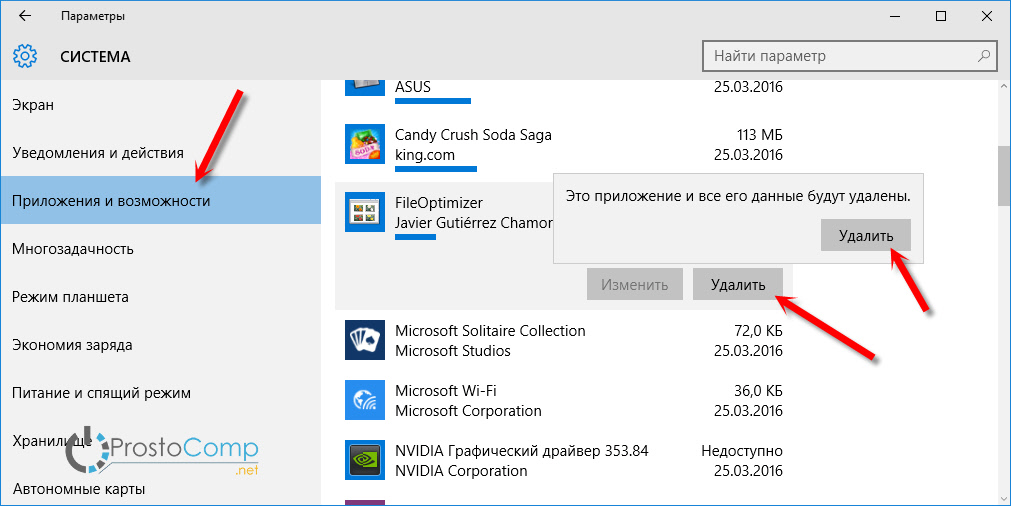The height and width of the screenshot is (506, 1011).
Task: Open Уведомления и действия section
Action: point(98,153)
